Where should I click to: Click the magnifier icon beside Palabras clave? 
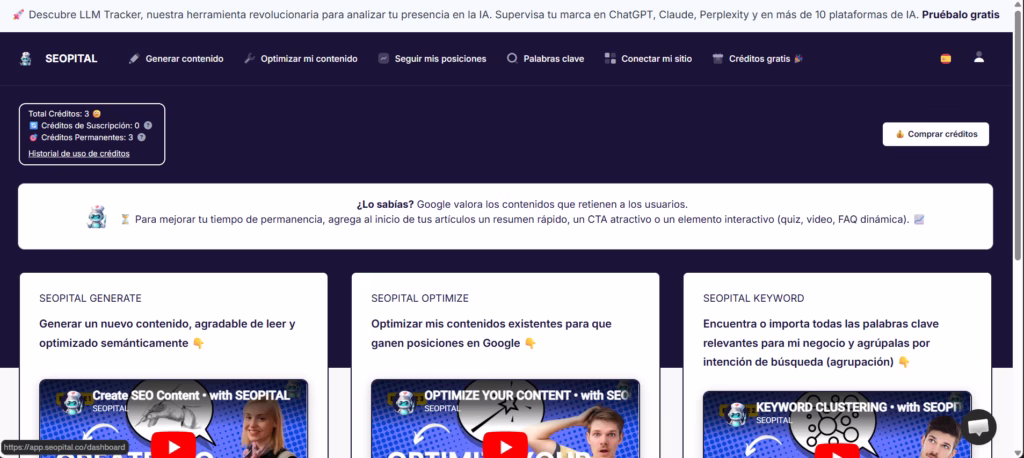[512, 58]
